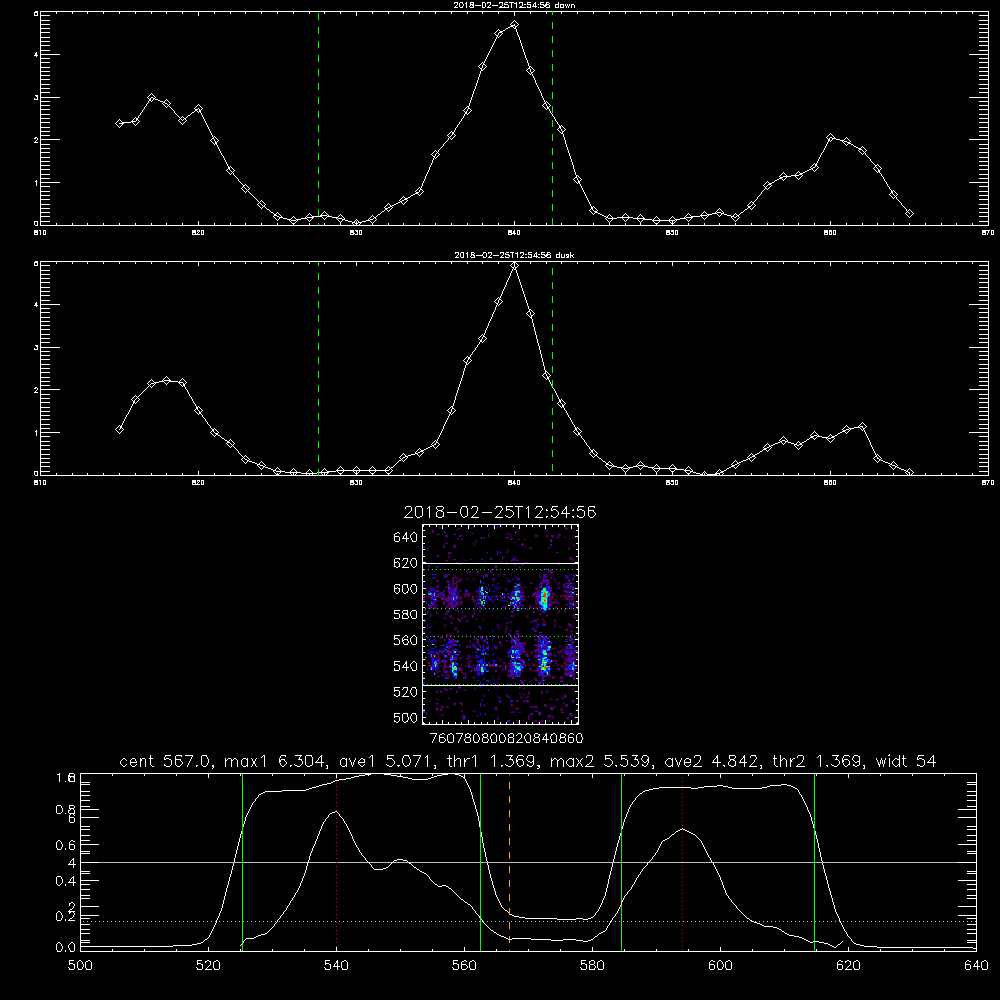Click the 0.6 y-axis label on bottom plot
The width and height of the screenshot is (1000, 1000).
tap(66, 845)
